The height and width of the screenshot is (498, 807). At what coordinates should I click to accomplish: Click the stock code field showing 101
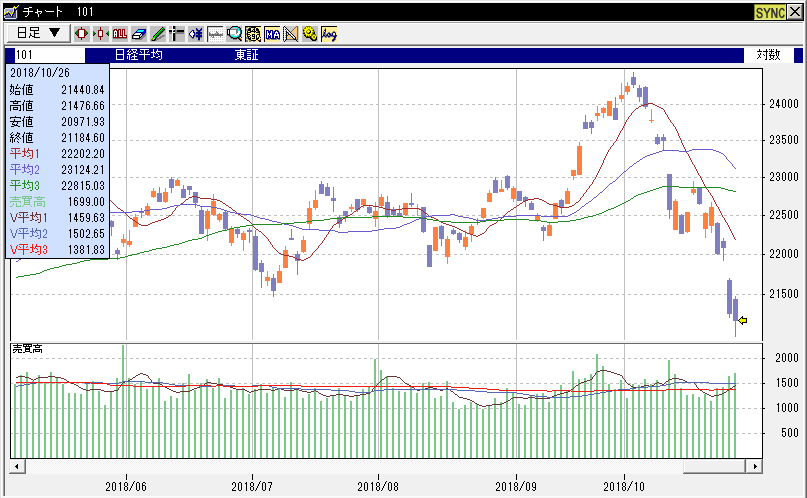point(45,55)
